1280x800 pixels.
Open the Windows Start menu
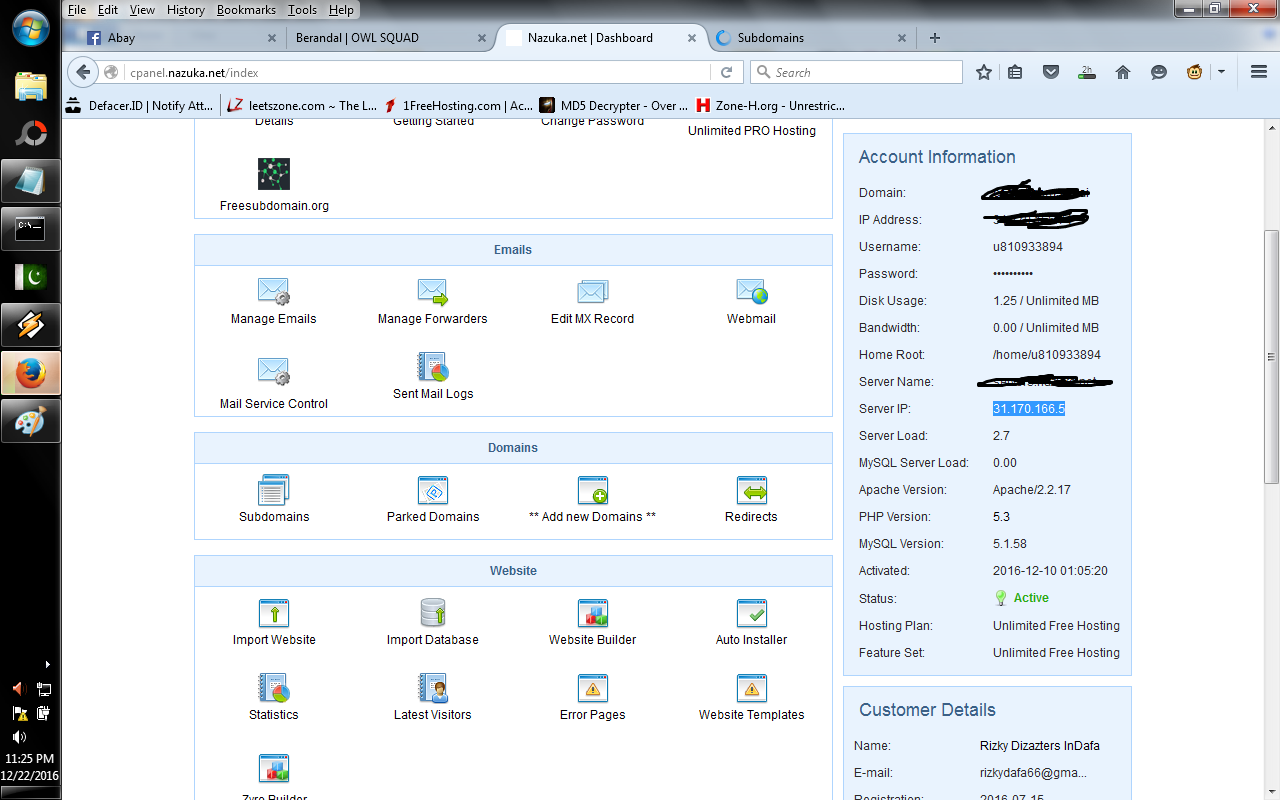coord(30,27)
